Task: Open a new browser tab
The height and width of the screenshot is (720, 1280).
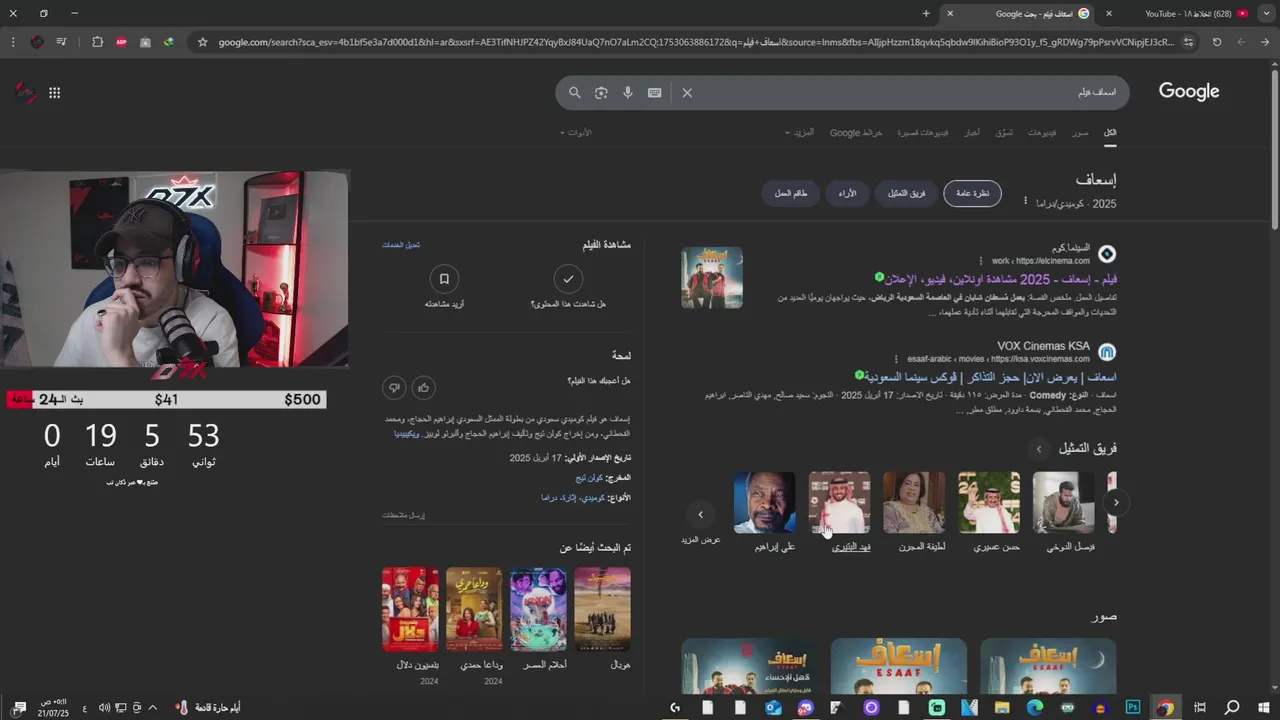Action: (926, 13)
